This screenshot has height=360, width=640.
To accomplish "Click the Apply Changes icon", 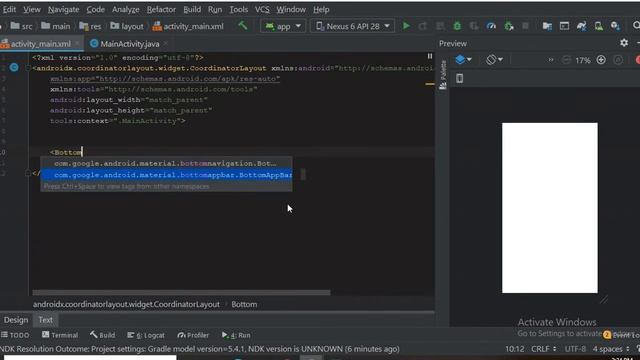I will tap(423, 26).
